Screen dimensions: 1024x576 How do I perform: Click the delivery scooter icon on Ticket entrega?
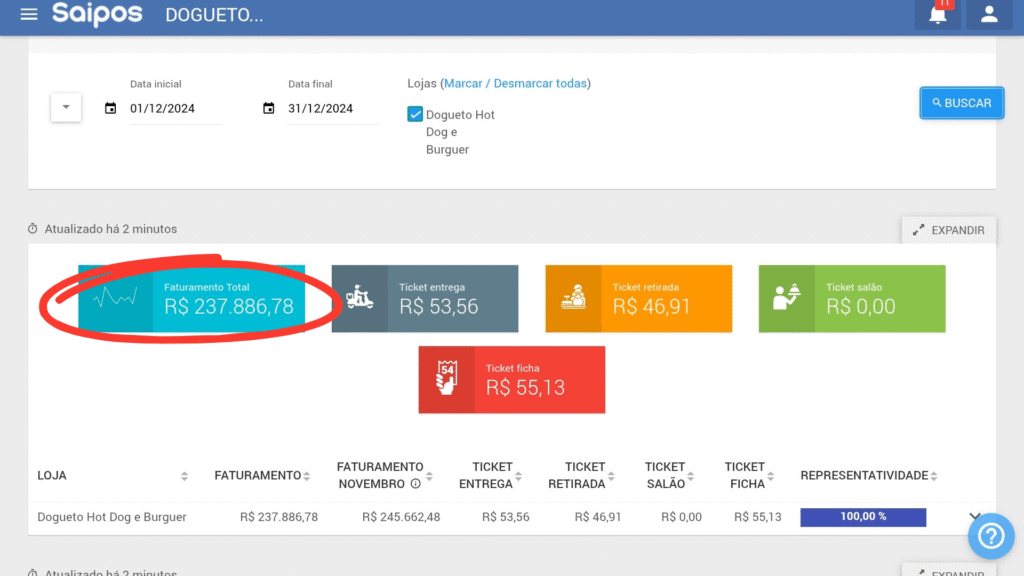(358, 299)
